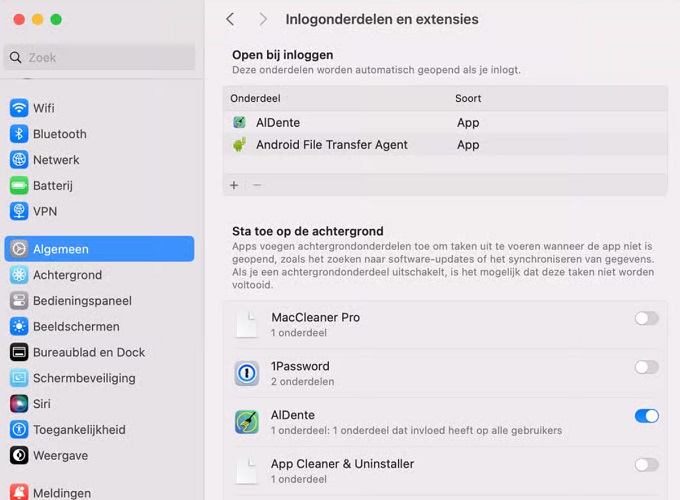Click the 1Password app icon
The height and width of the screenshot is (500, 680).
pyautogui.click(x=247, y=373)
